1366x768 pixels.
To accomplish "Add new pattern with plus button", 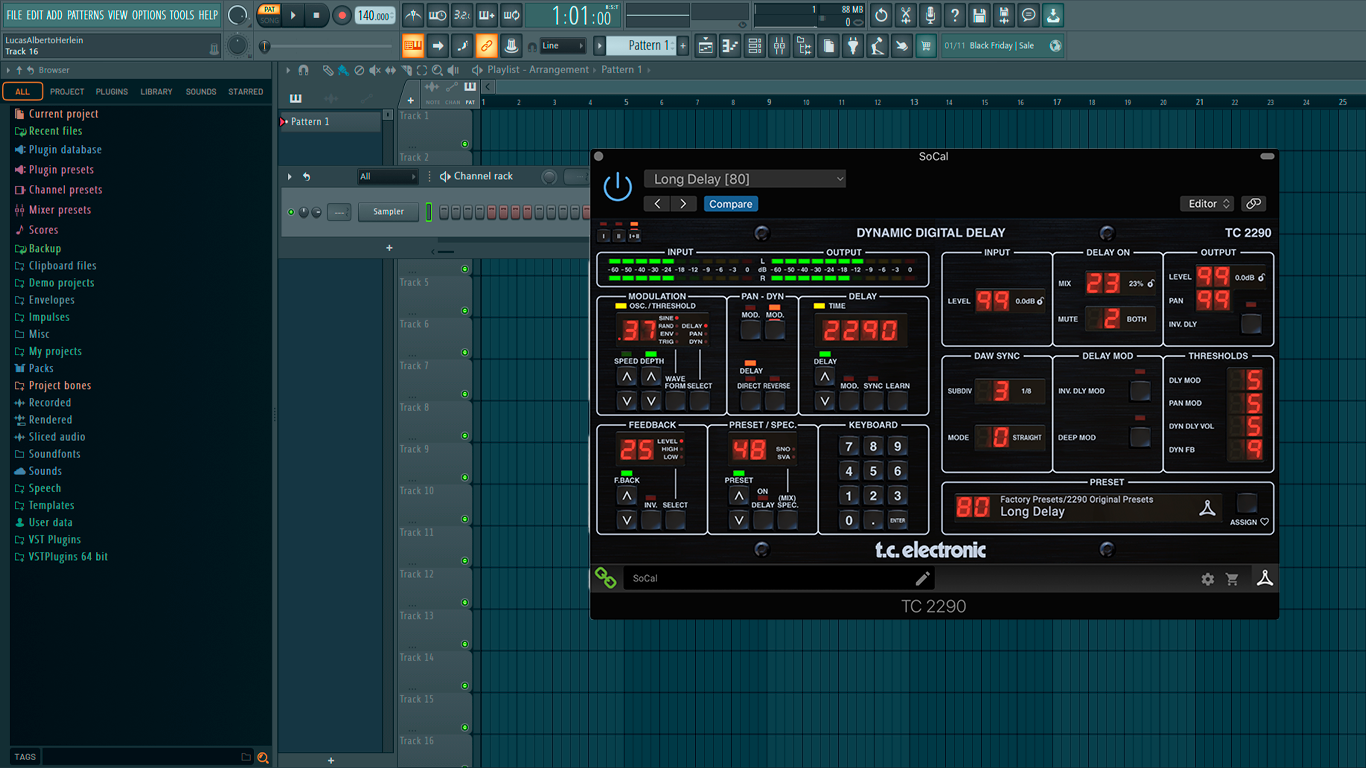I will click(684, 46).
